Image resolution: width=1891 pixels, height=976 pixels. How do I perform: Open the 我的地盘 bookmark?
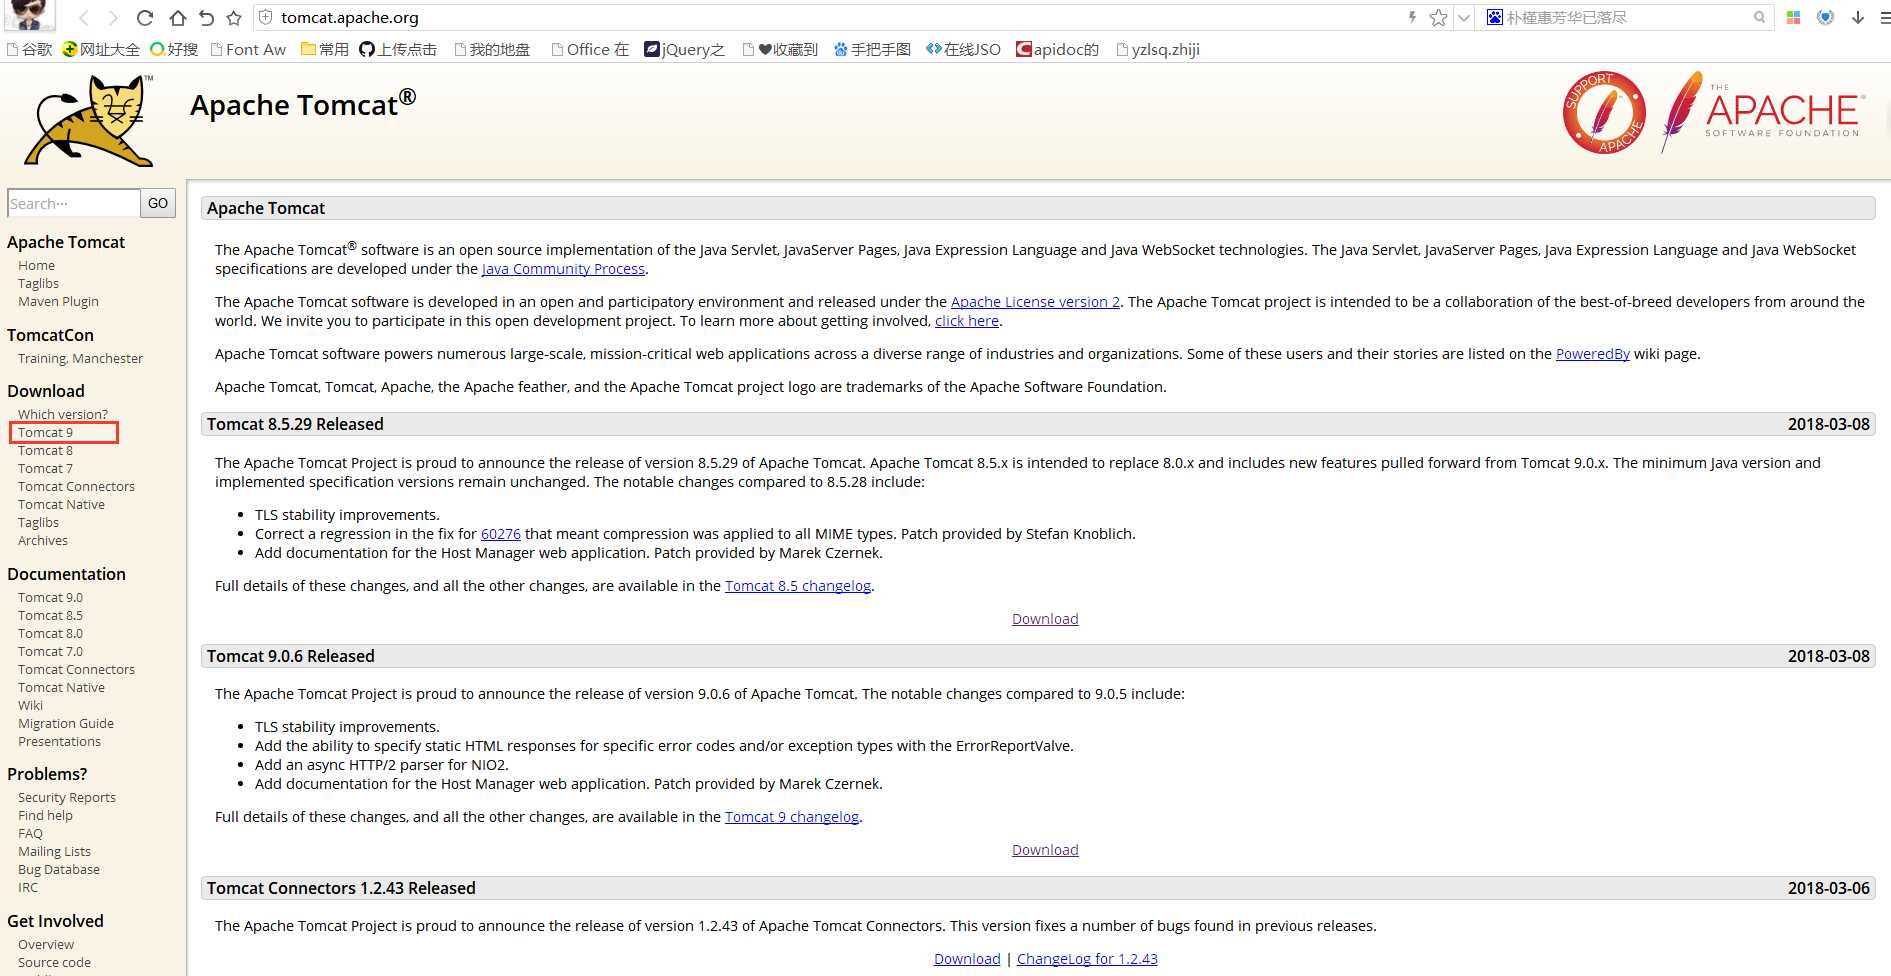(x=492, y=49)
